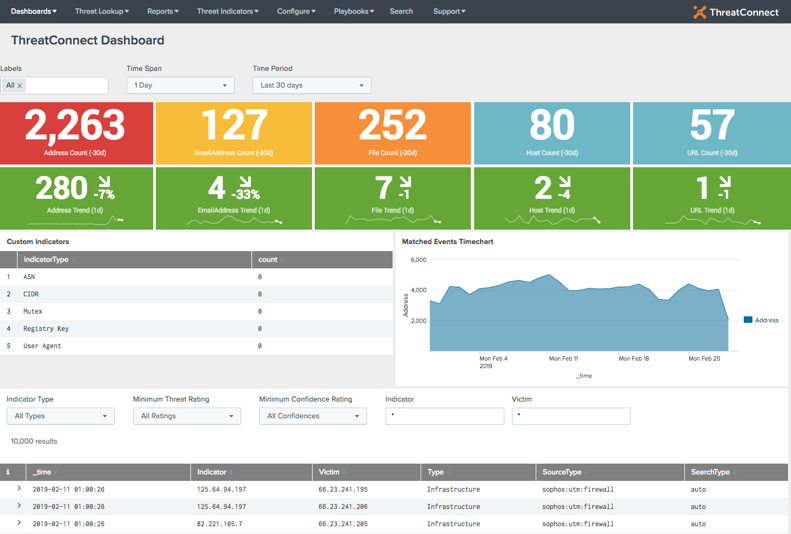Expand the row with victim 66.23.241.206
The height and width of the screenshot is (534, 791).
19,505
